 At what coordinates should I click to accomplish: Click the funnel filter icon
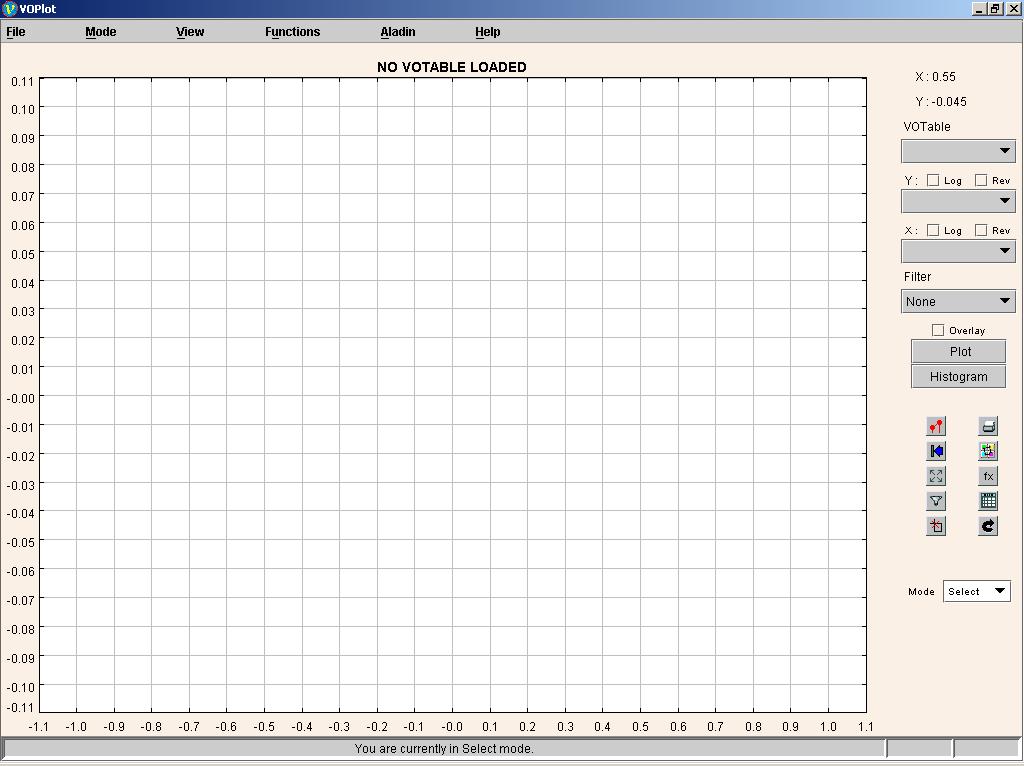click(936, 502)
